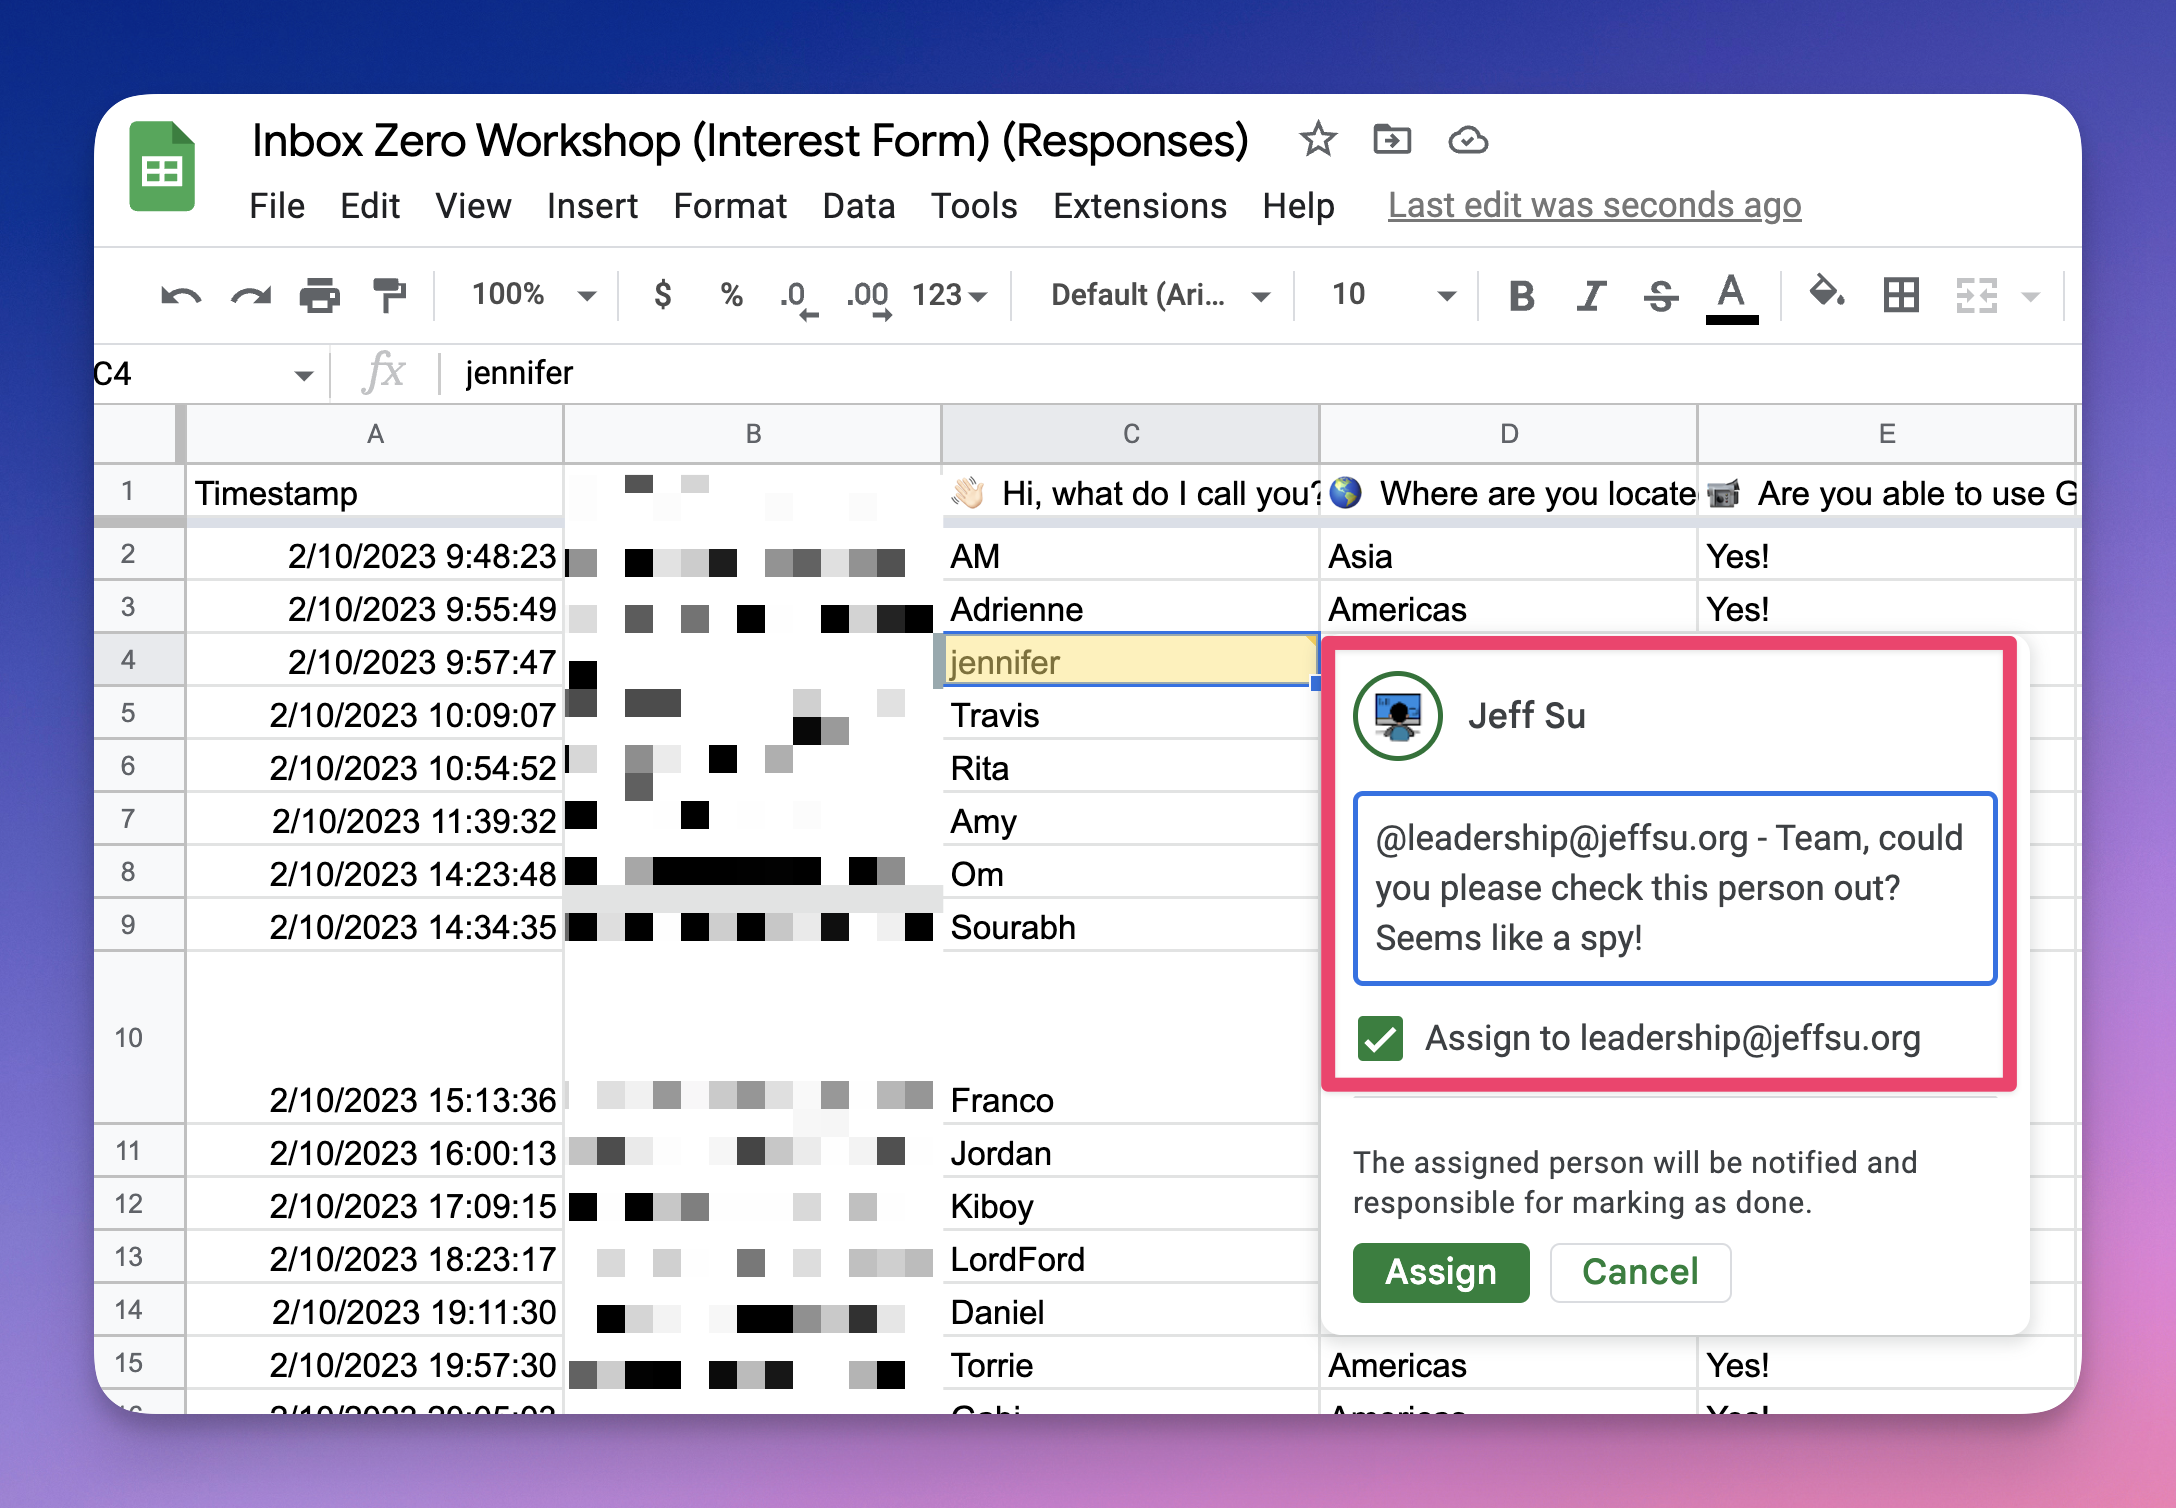Open font family Default (Ari...) dropdown

point(1160,295)
